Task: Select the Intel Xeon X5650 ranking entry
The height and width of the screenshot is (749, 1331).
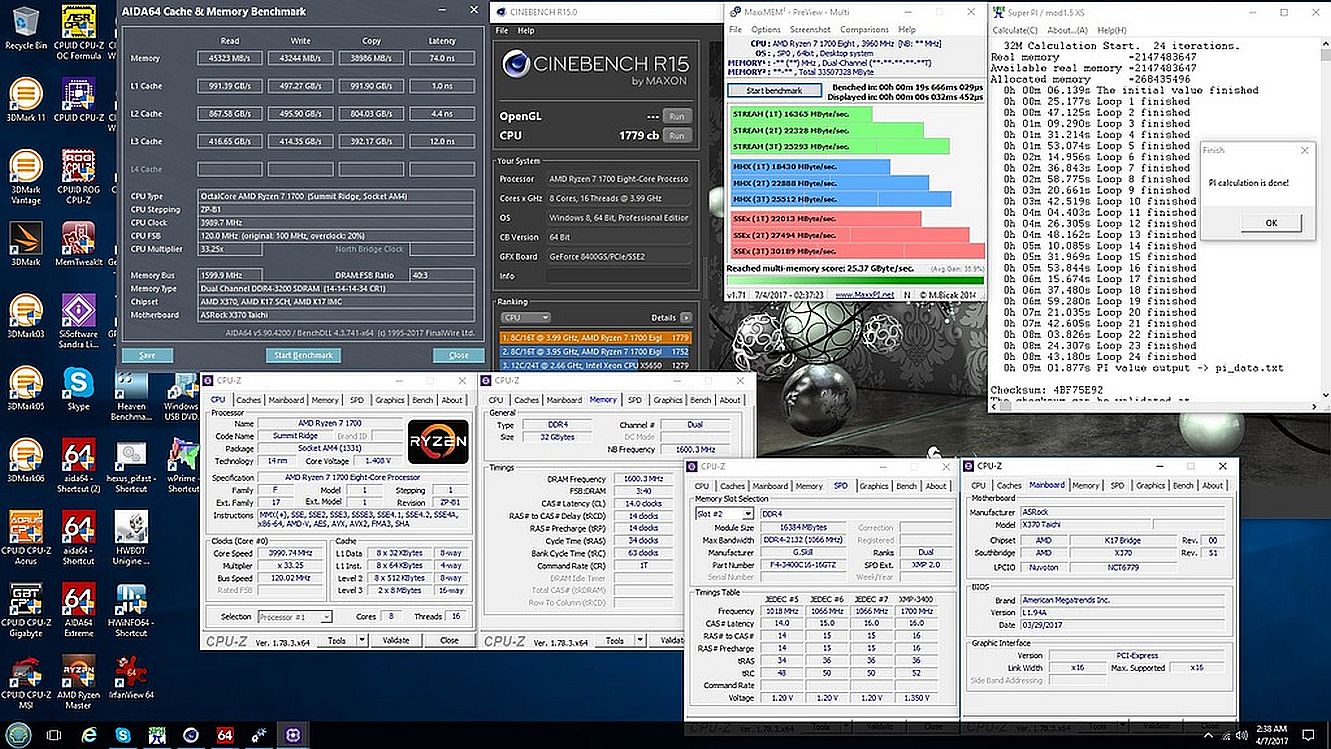Action: [594, 364]
